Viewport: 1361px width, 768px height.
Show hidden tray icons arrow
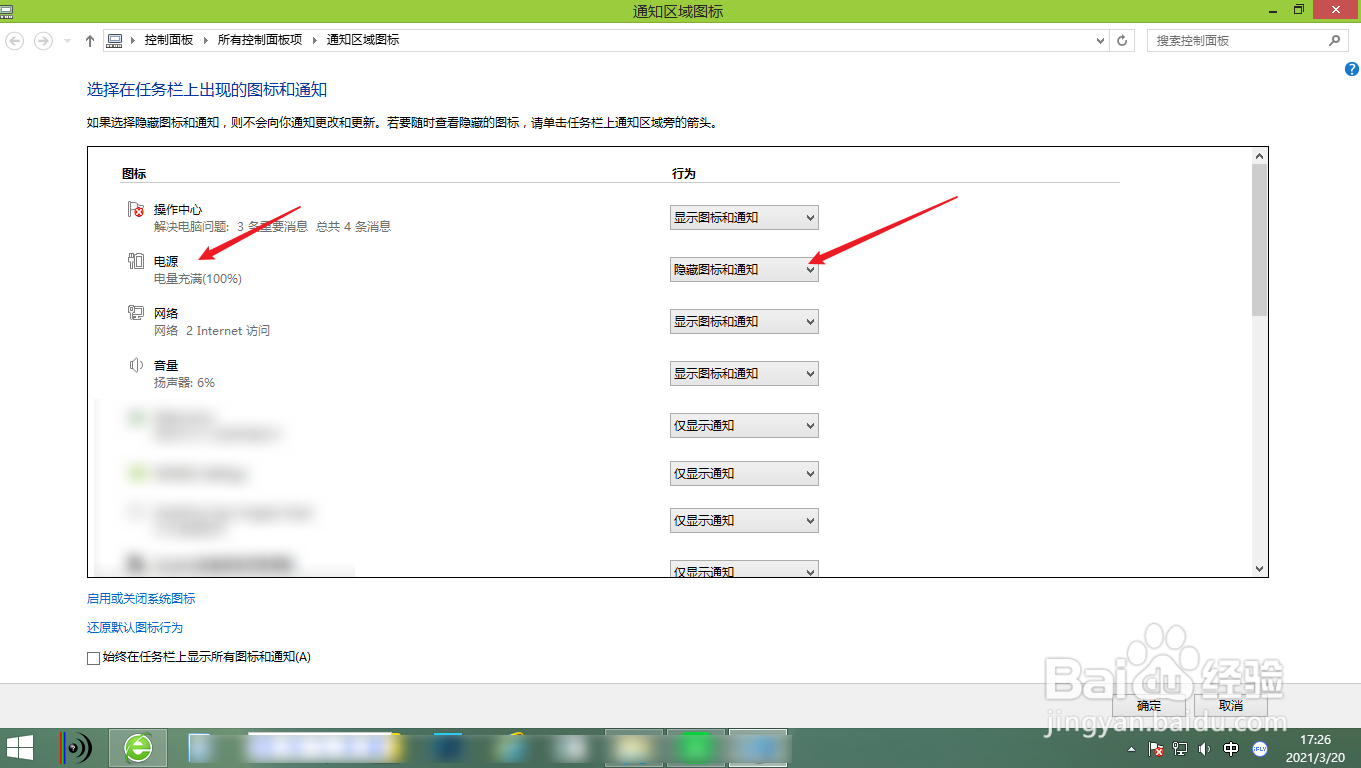click(1131, 748)
